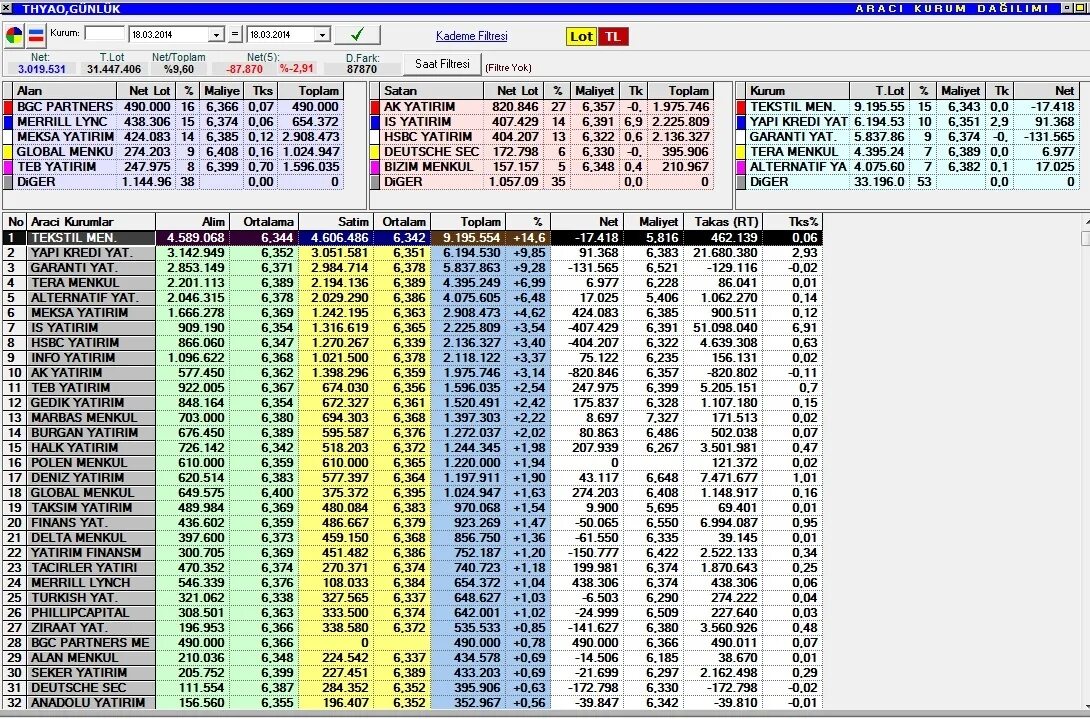Open the pie chart view icon
1090x719 pixels.
[14, 35]
